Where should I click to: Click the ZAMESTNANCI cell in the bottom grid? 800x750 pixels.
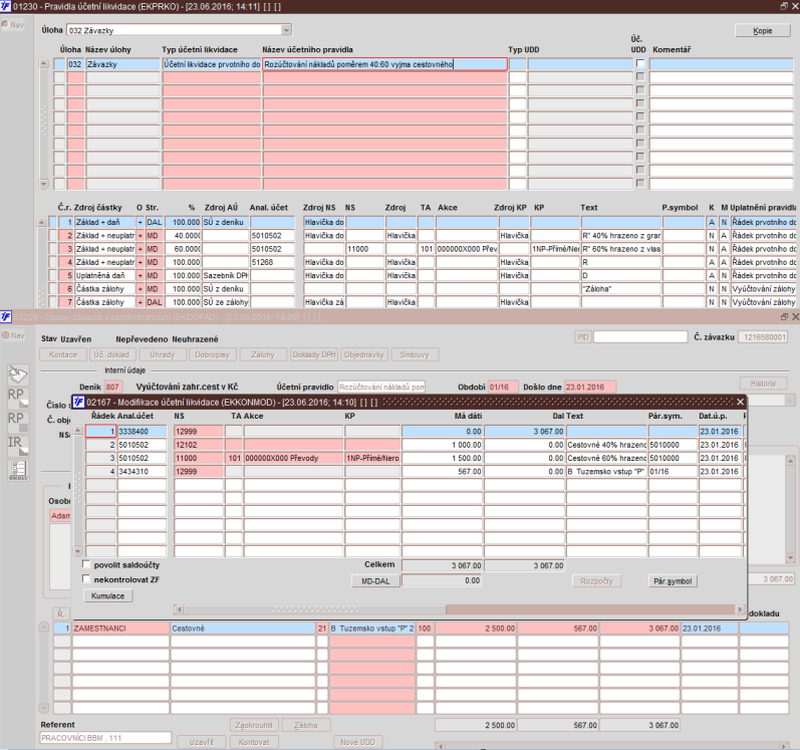[x=120, y=629]
